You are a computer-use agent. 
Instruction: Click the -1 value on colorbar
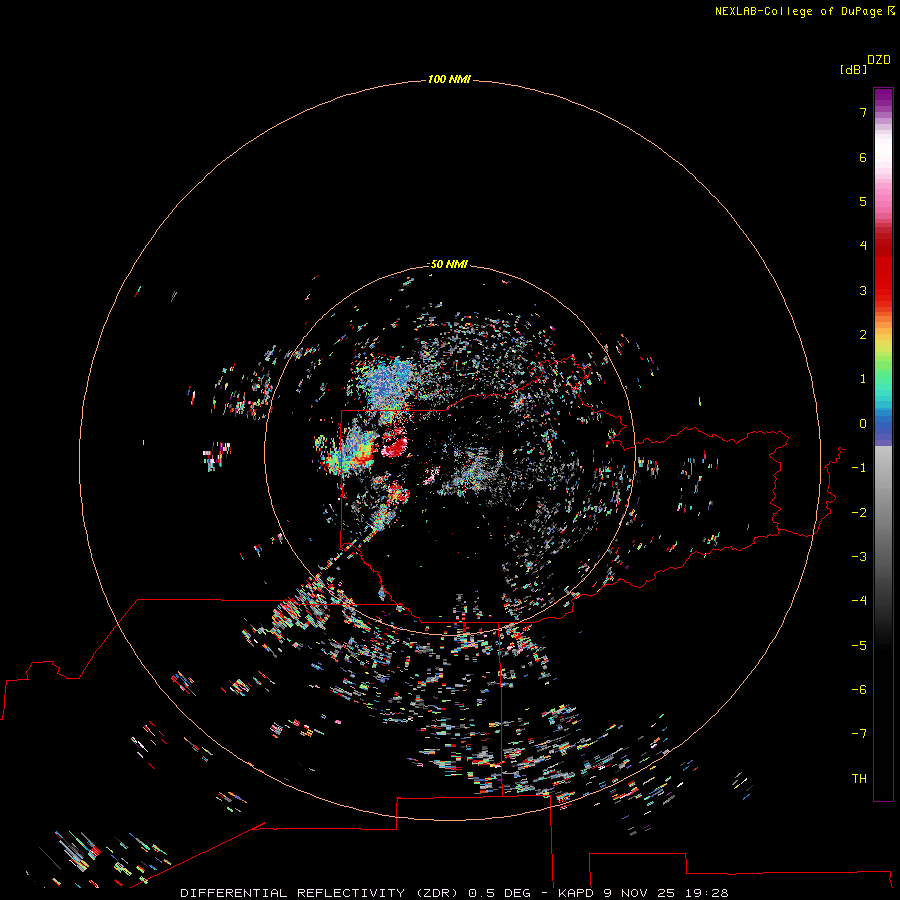[x=859, y=468]
